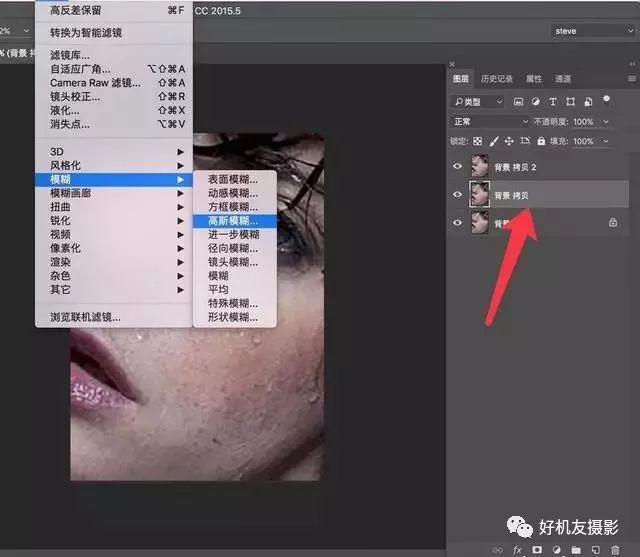
Task: Expand the 其它 submenu
Action: coord(114,290)
